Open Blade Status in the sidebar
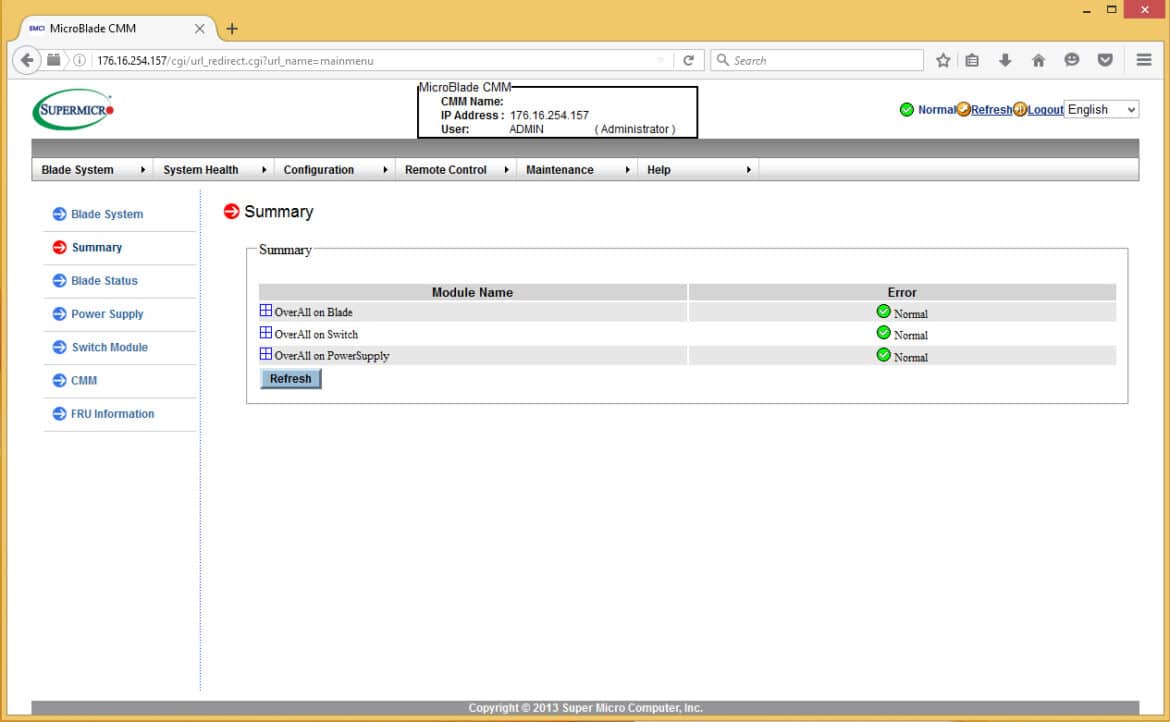1170x722 pixels. (x=104, y=280)
